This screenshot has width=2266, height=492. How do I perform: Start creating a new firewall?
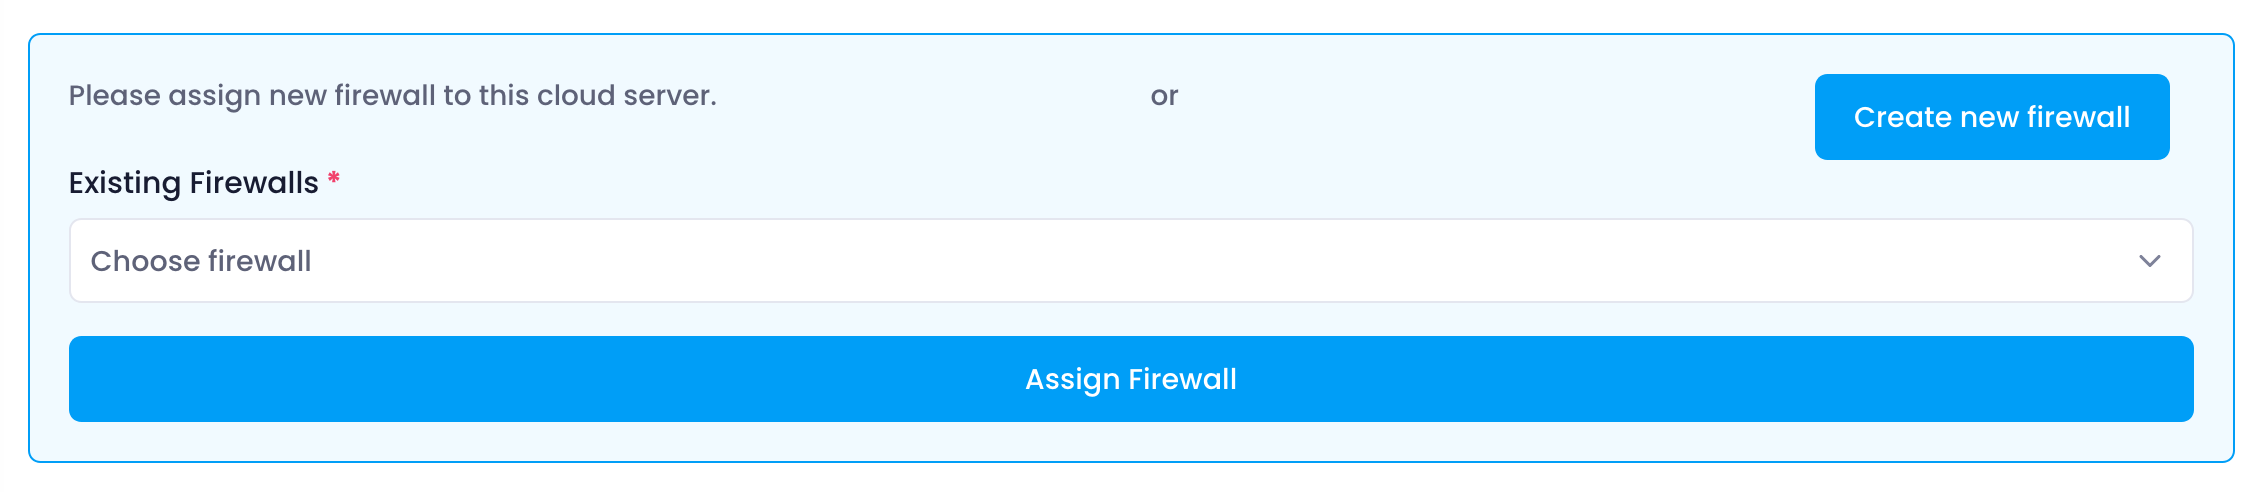1991,117
